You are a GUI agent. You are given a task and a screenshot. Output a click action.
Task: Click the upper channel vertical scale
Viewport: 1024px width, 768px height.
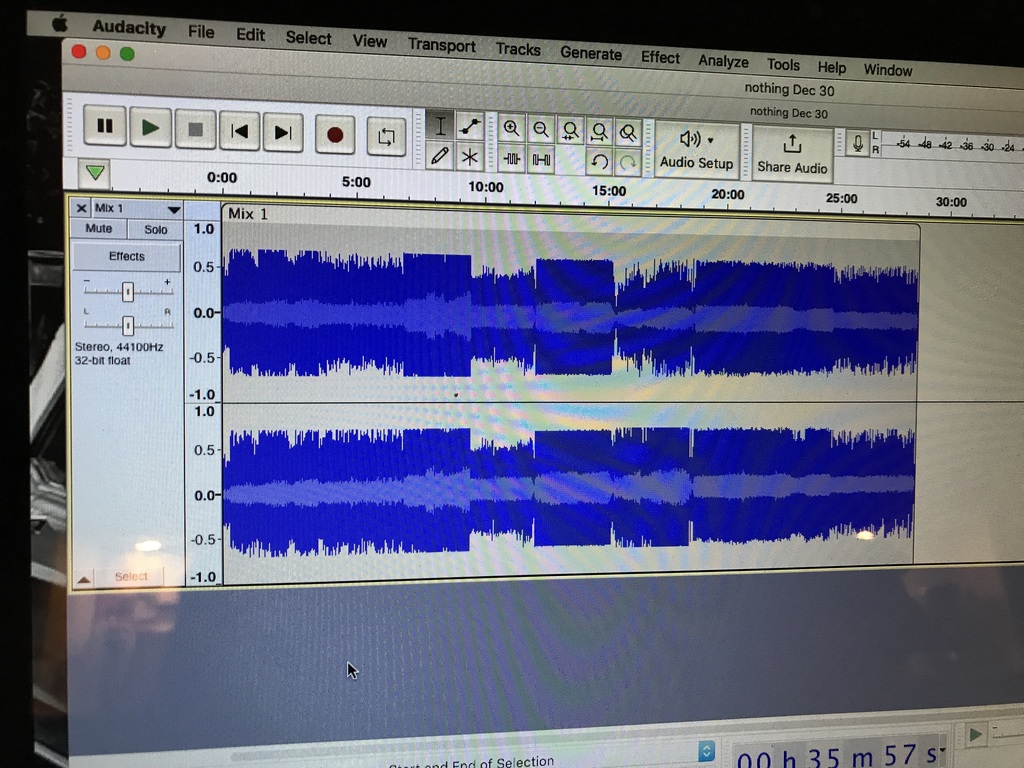tap(203, 312)
